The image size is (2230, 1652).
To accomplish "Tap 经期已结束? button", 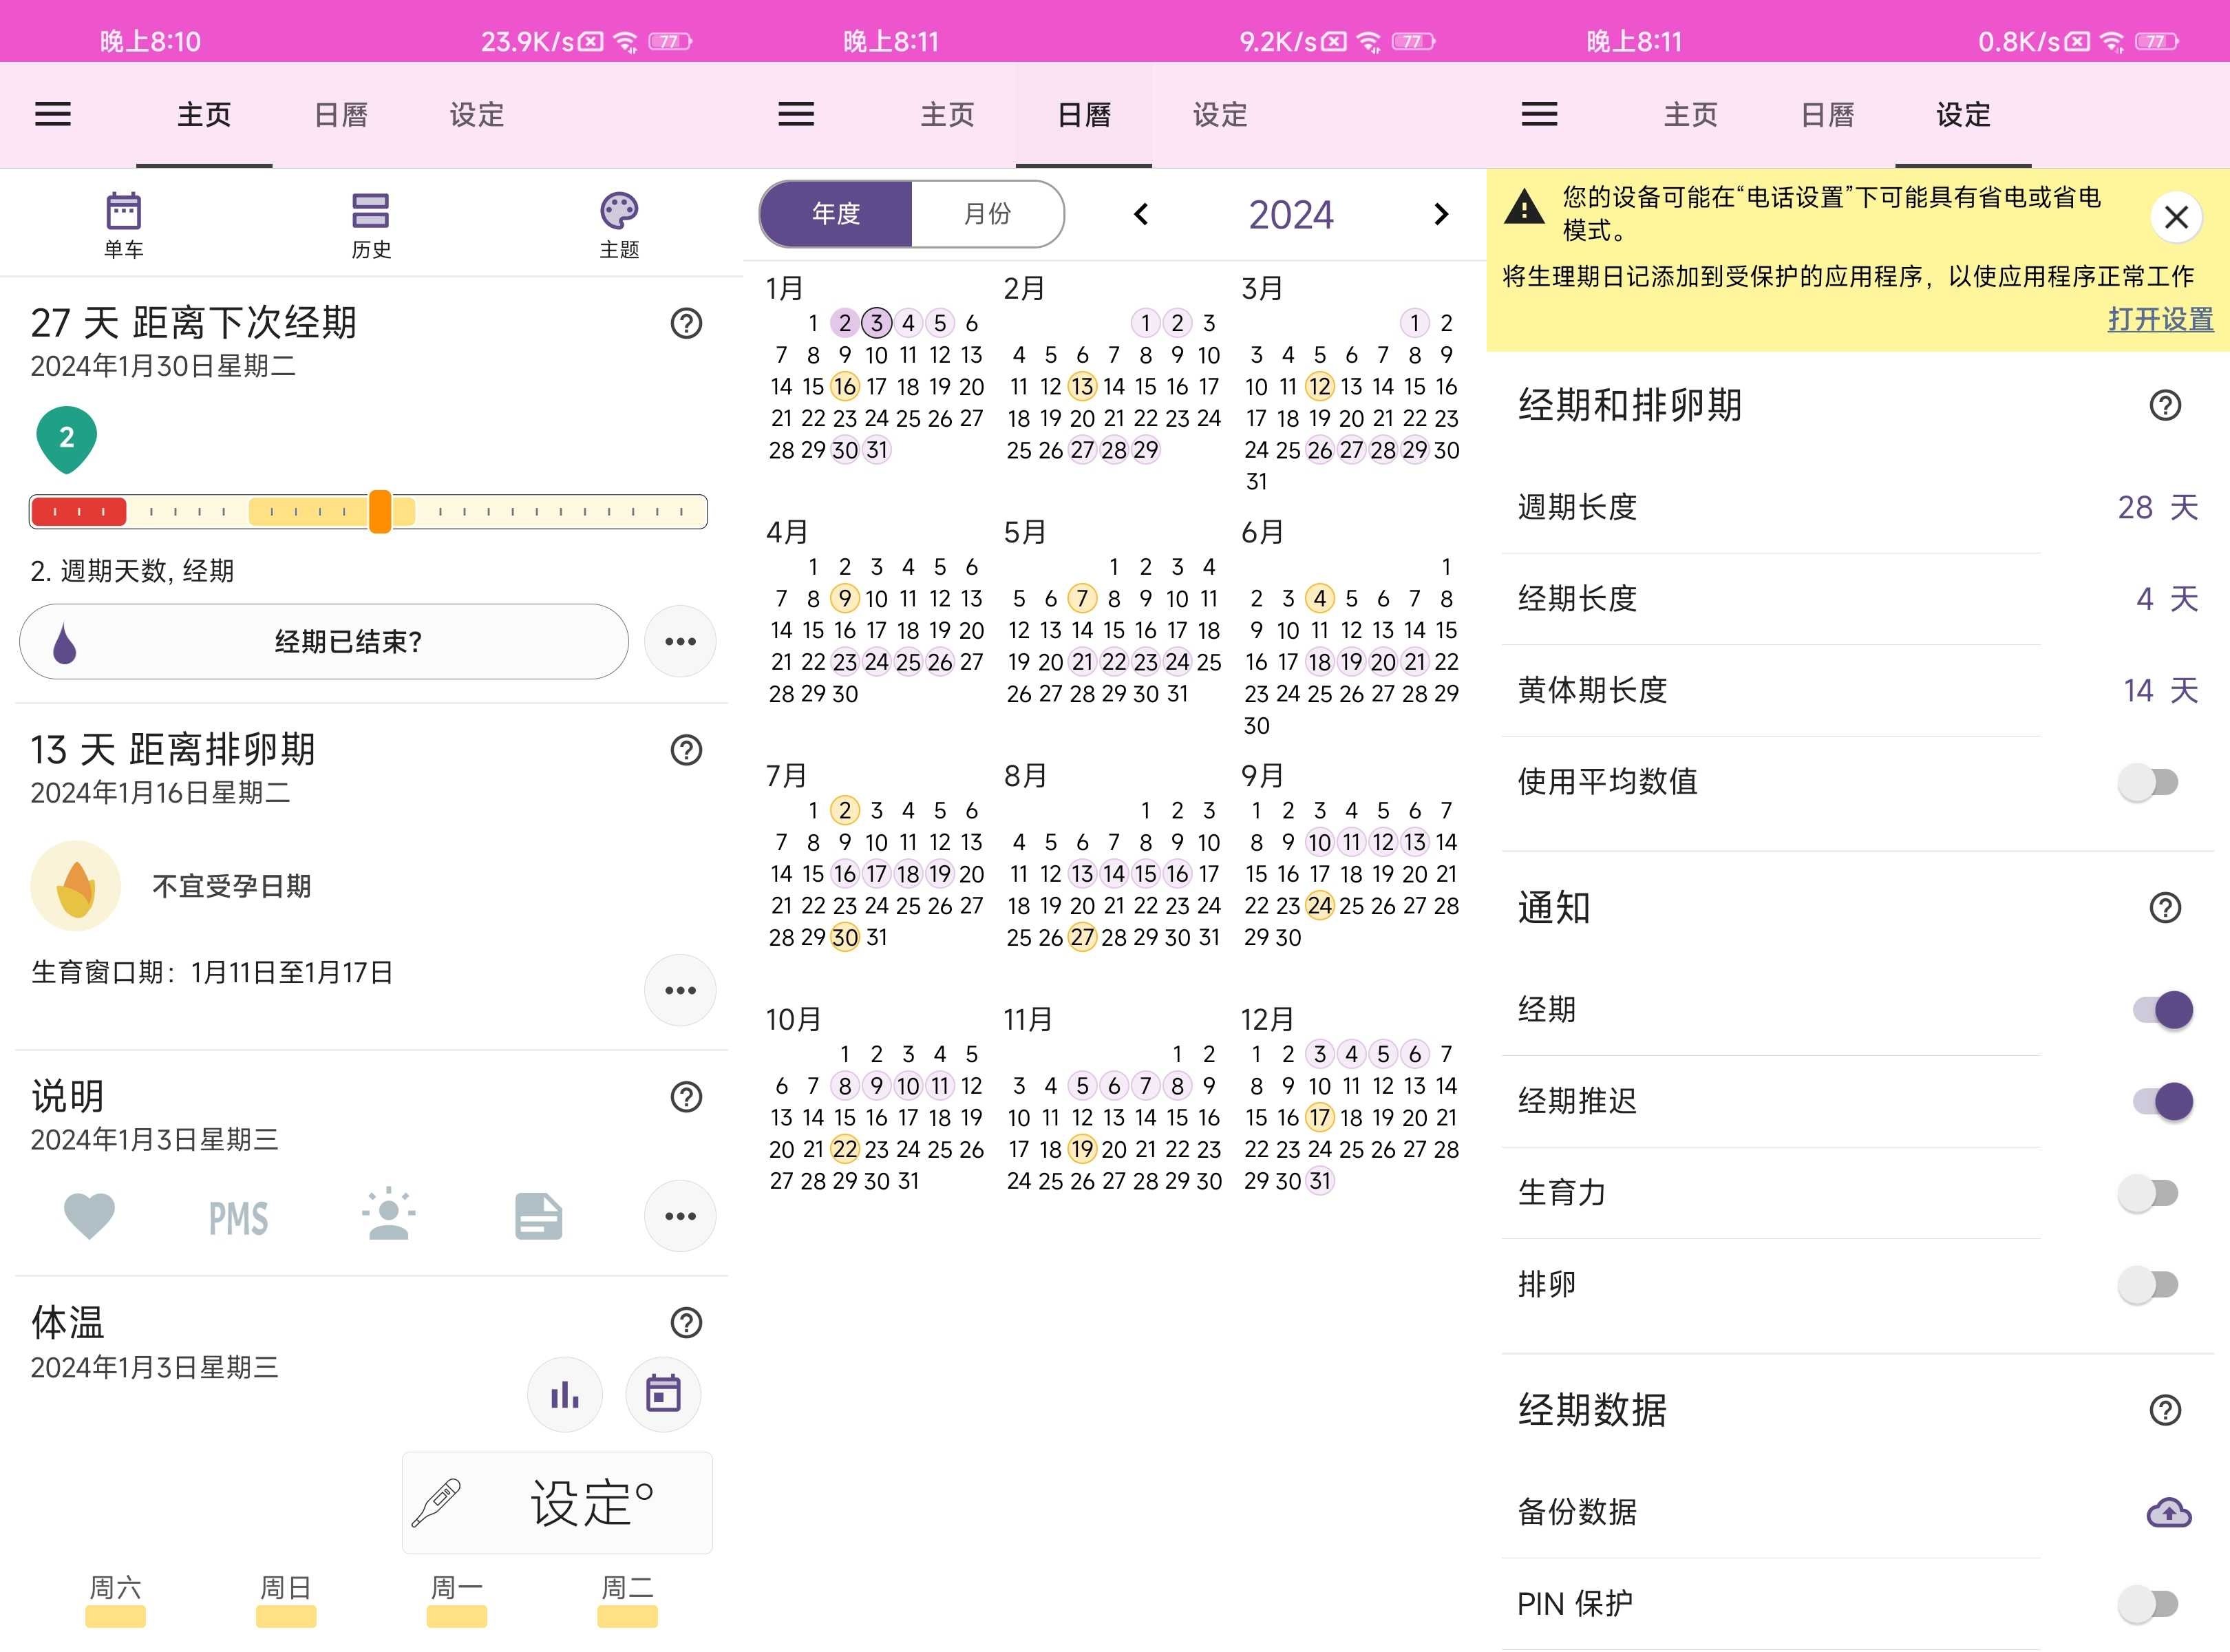I will 324,641.
